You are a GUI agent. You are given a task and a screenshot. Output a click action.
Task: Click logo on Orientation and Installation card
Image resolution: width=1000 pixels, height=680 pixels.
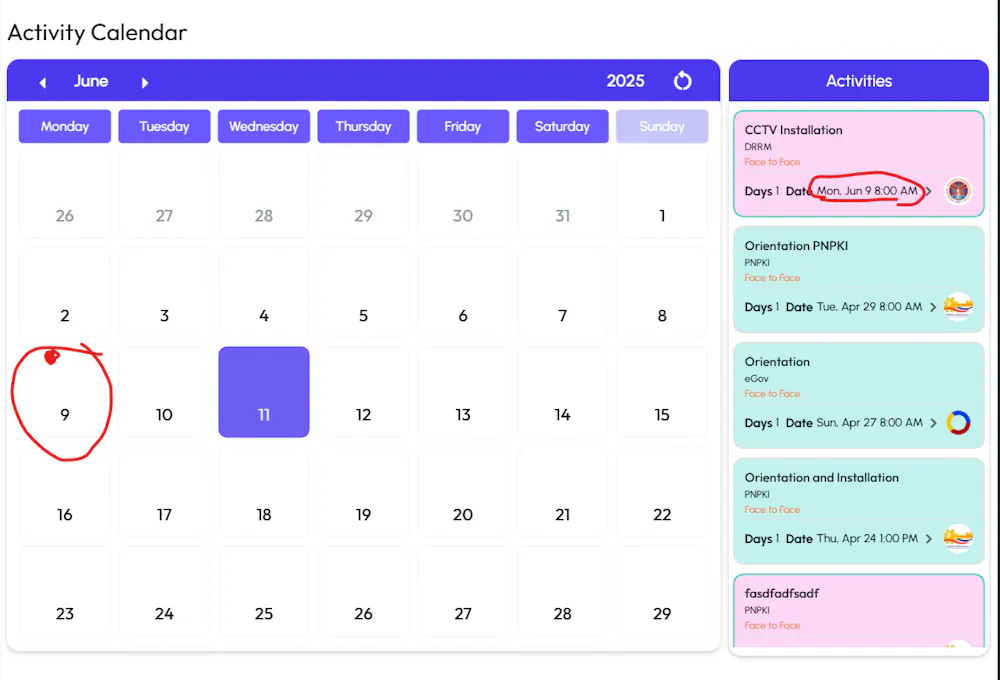click(958, 538)
